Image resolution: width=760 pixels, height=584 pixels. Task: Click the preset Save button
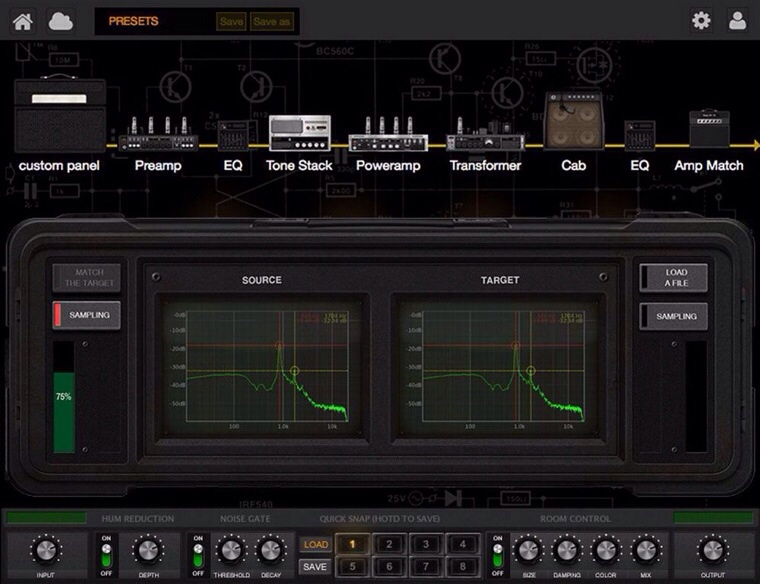[231, 21]
